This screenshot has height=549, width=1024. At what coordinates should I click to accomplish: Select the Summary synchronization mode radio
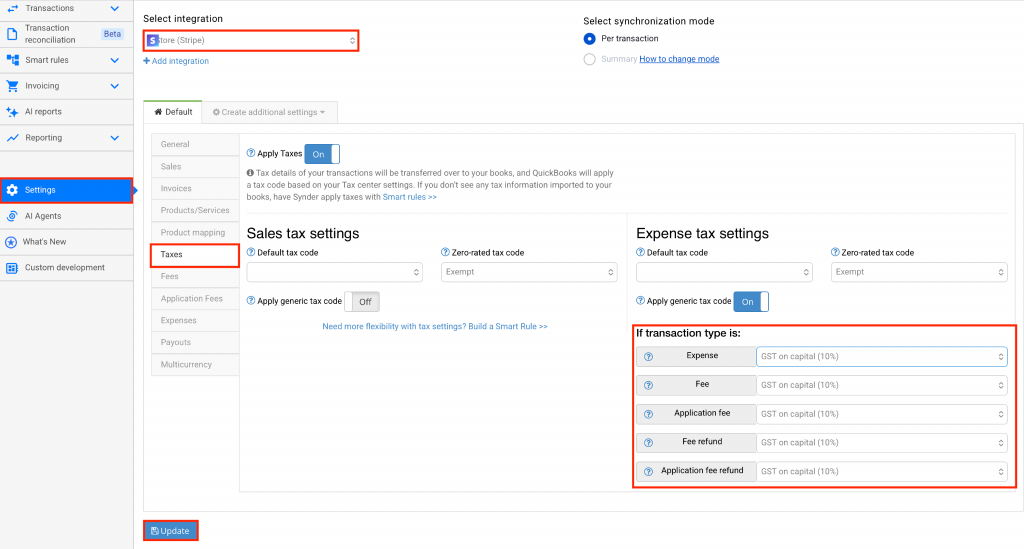[589, 59]
